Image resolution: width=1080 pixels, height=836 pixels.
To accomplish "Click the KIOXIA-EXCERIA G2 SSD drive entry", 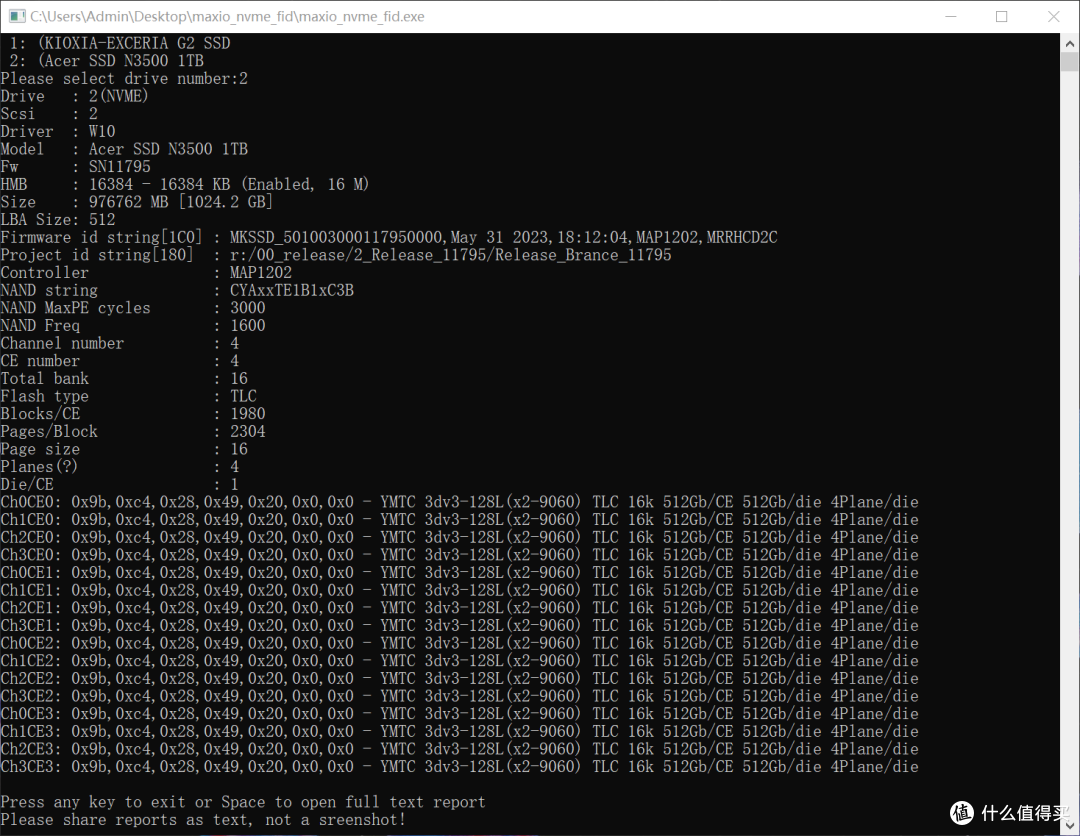I will click(120, 43).
